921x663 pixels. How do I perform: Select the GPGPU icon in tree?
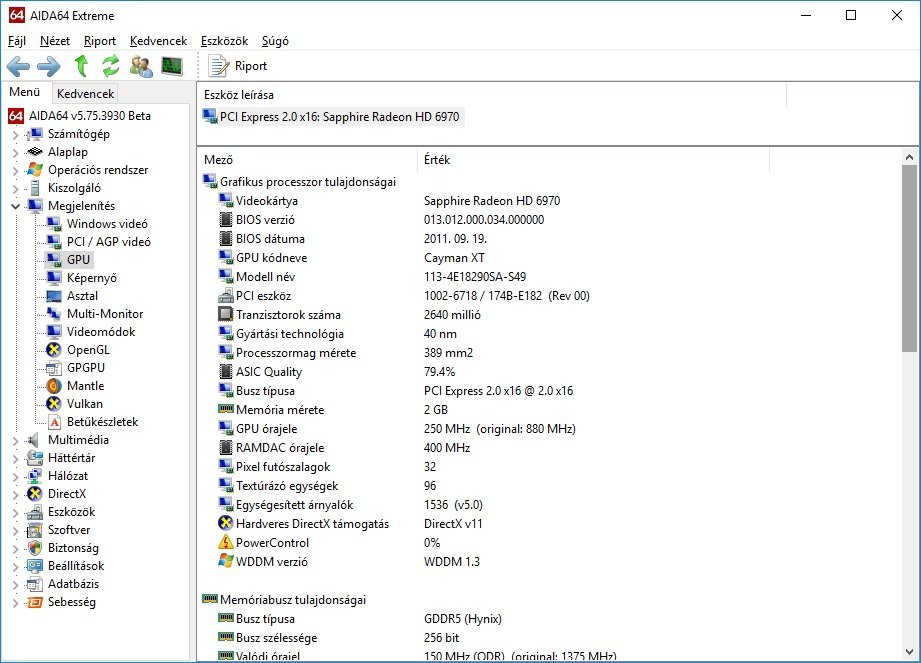click(54, 368)
